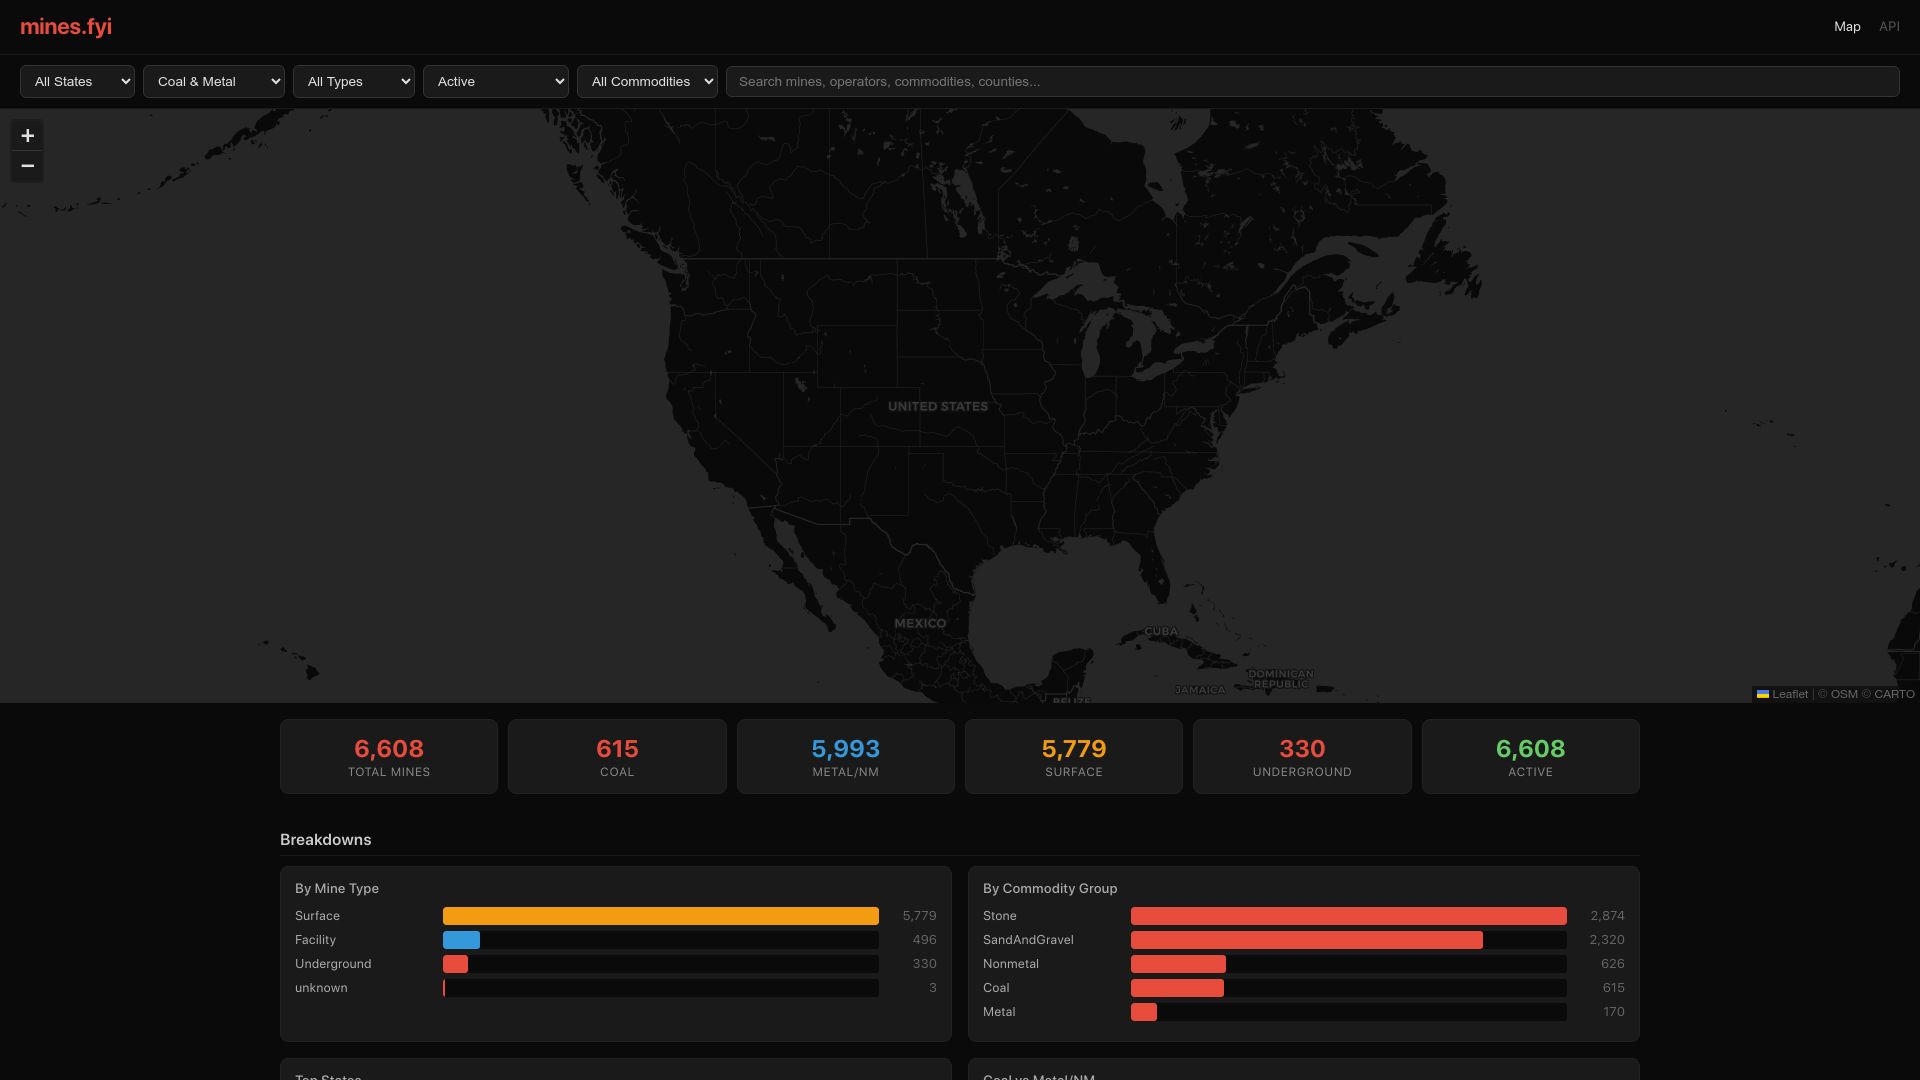The height and width of the screenshot is (1080, 1920).
Task: Click the Underground mine type bar
Action: click(455, 964)
